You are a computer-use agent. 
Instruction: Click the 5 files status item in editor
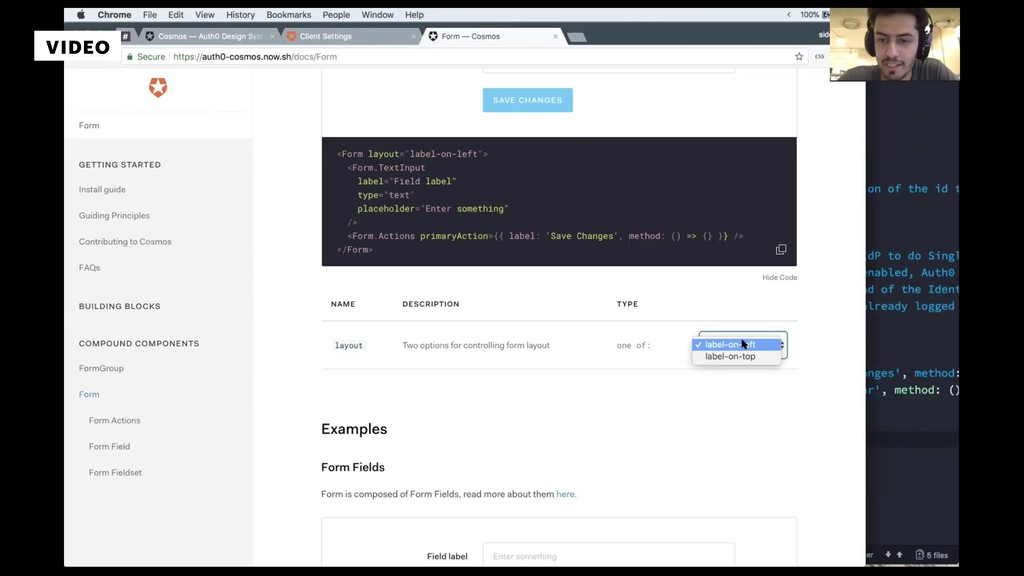932,555
